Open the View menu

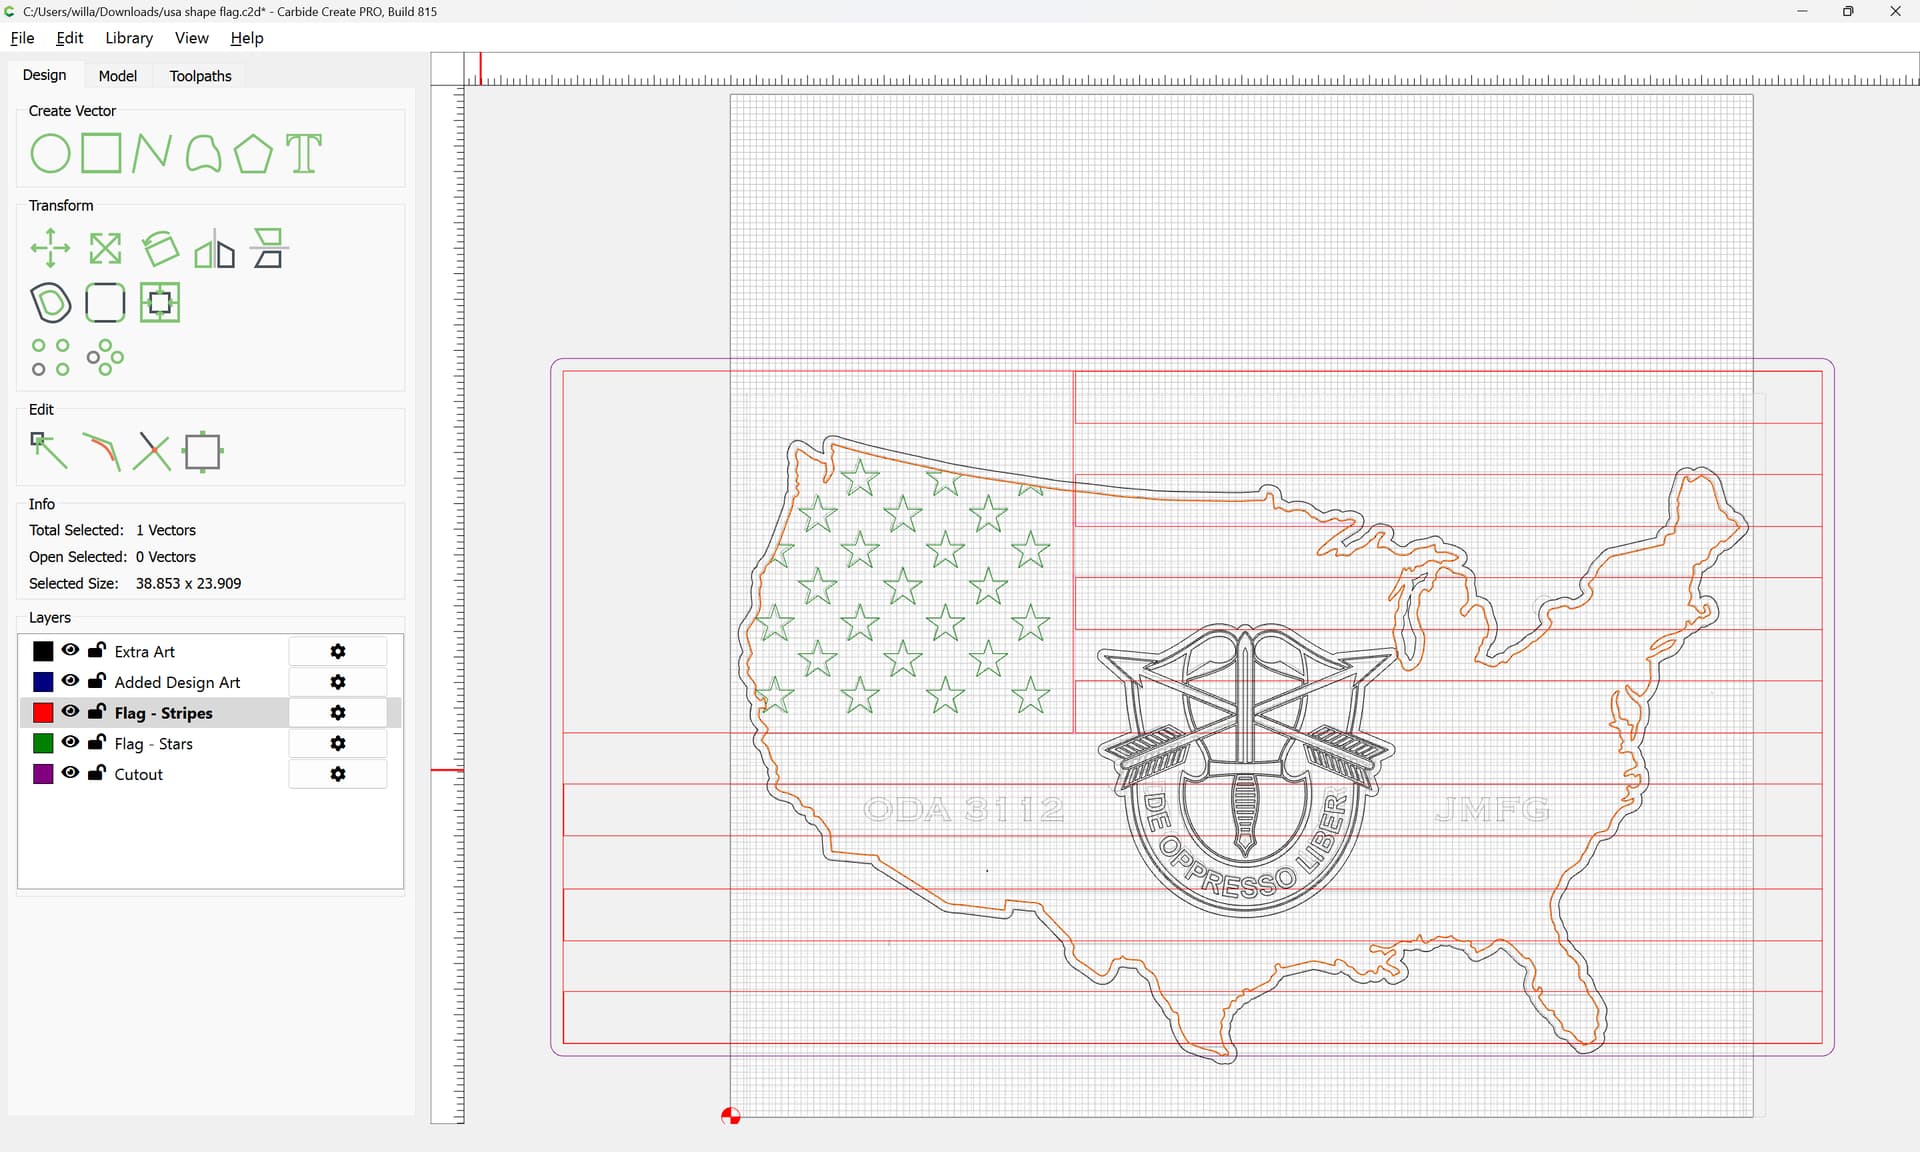pyautogui.click(x=192, y=38)
